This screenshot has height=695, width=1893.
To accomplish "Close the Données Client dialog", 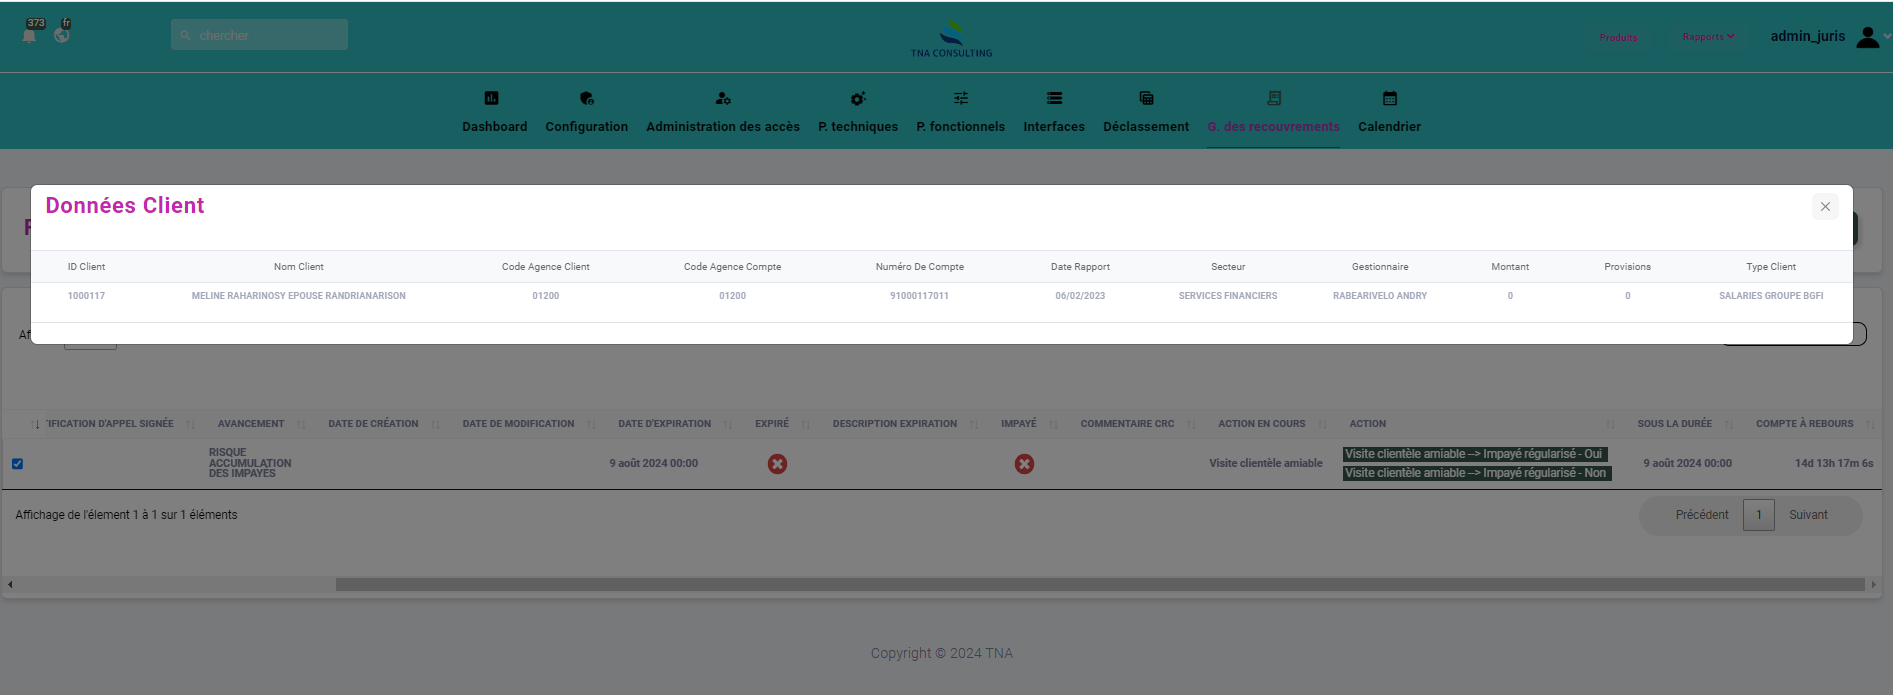I will [x=1825, y=207].
